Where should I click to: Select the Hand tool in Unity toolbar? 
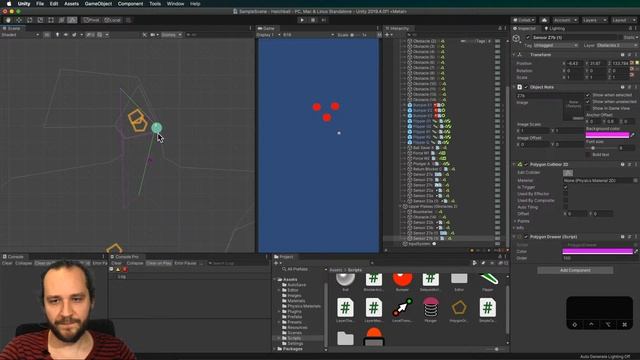8,20
